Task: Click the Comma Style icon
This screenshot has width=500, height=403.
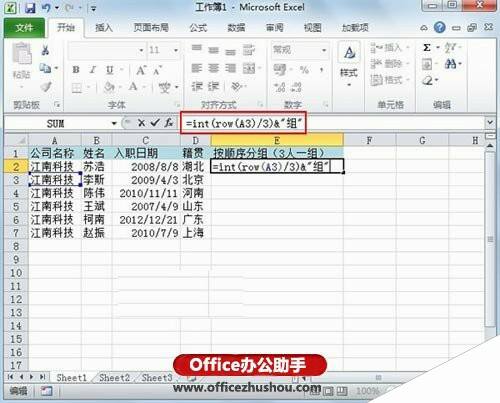Action: tap(321, 70)
